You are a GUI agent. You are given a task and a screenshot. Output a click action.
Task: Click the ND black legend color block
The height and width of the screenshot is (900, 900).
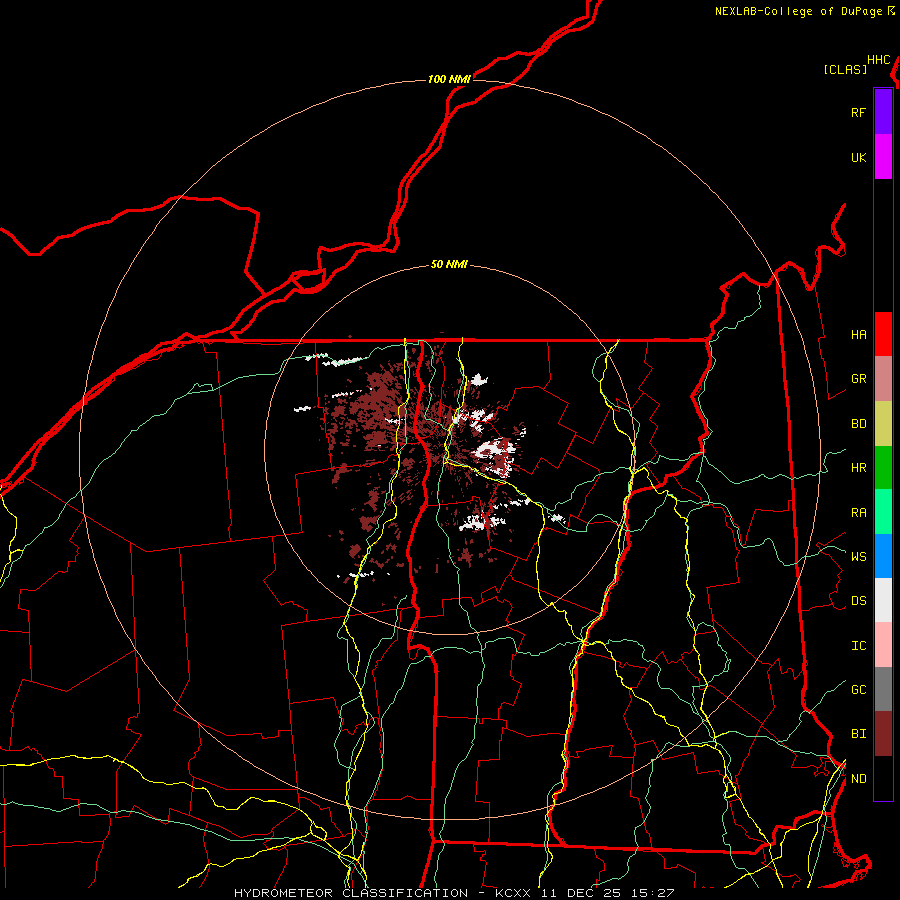point(883,778)
